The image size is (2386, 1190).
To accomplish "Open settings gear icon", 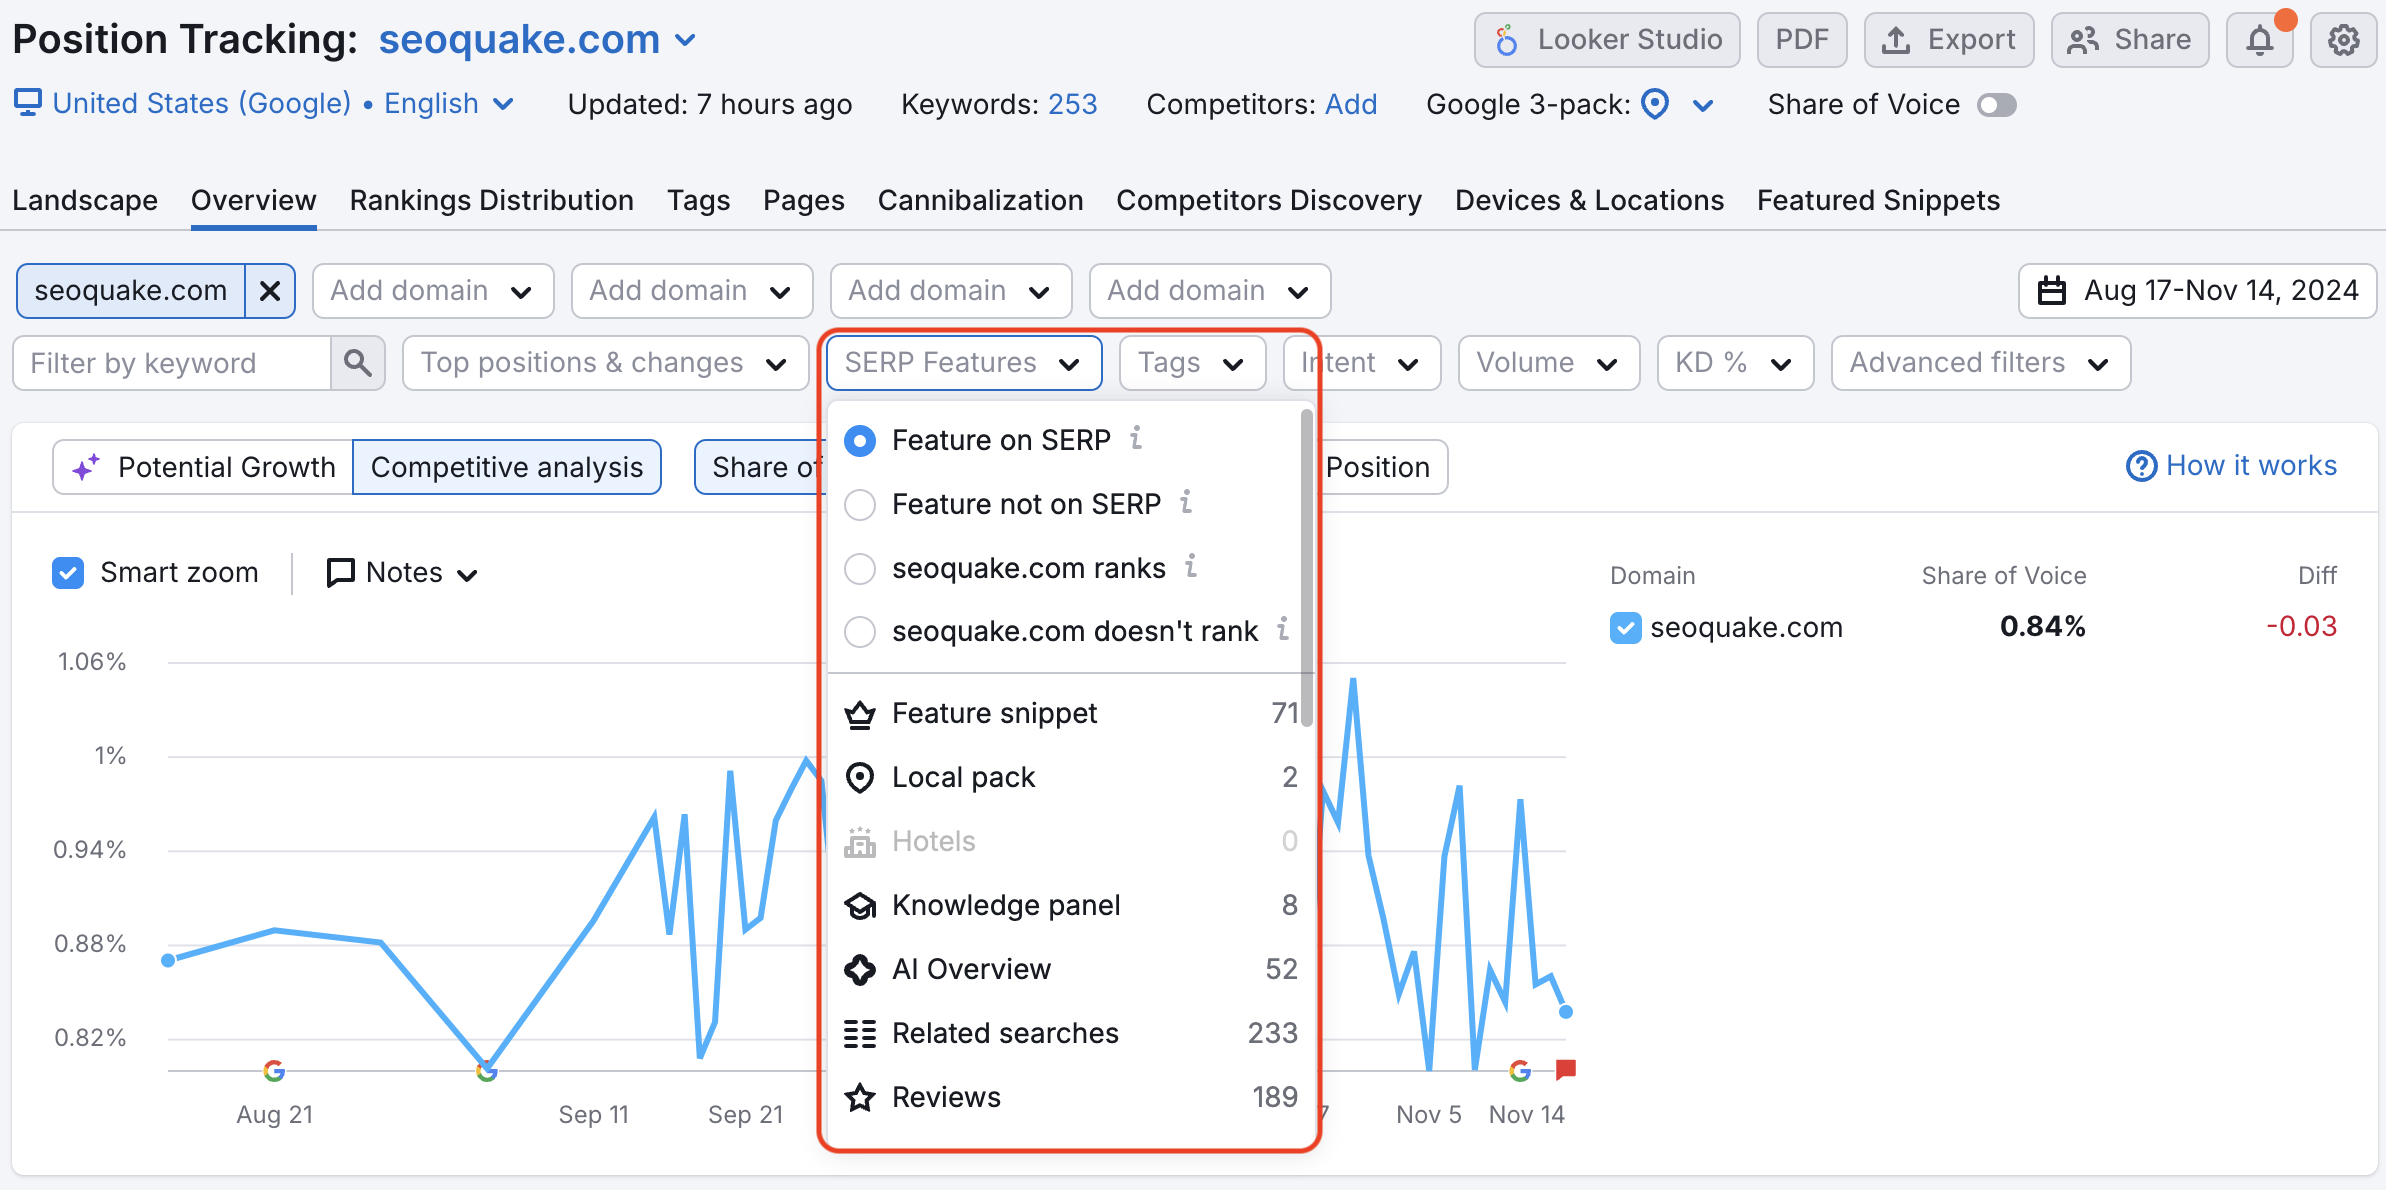I will point(2344,40).
